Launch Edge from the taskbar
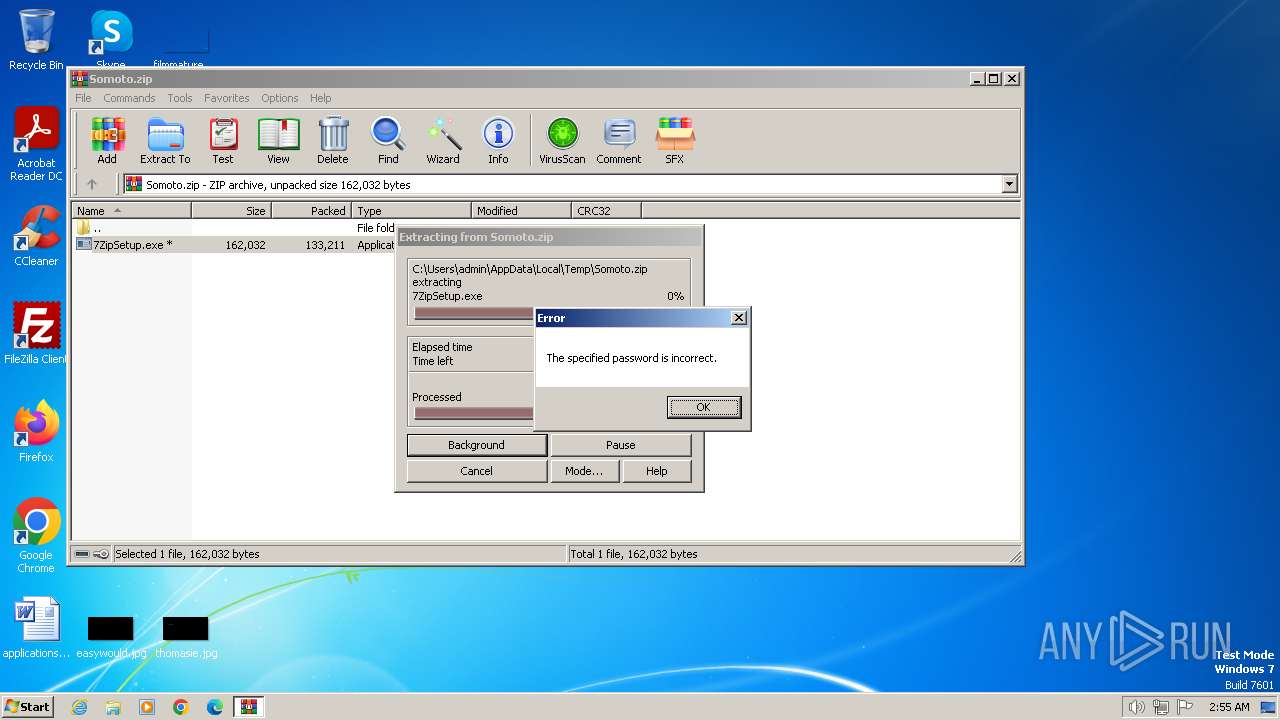Screen dimensions: 1280x720 [x=215, y=707]
